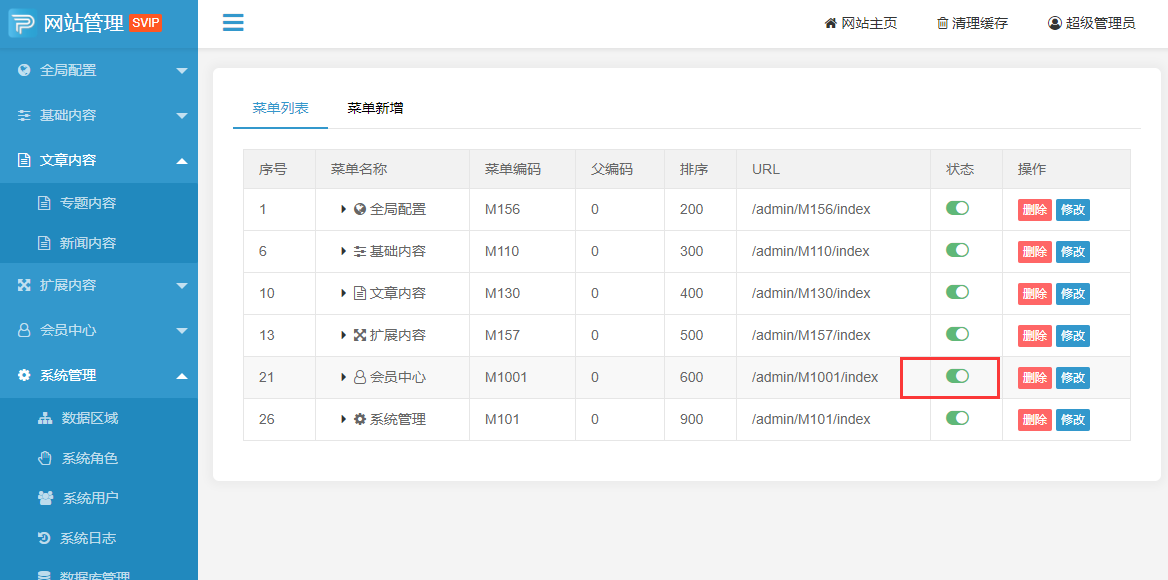Toggle status switch for 会员中心 row

(957, 376)
